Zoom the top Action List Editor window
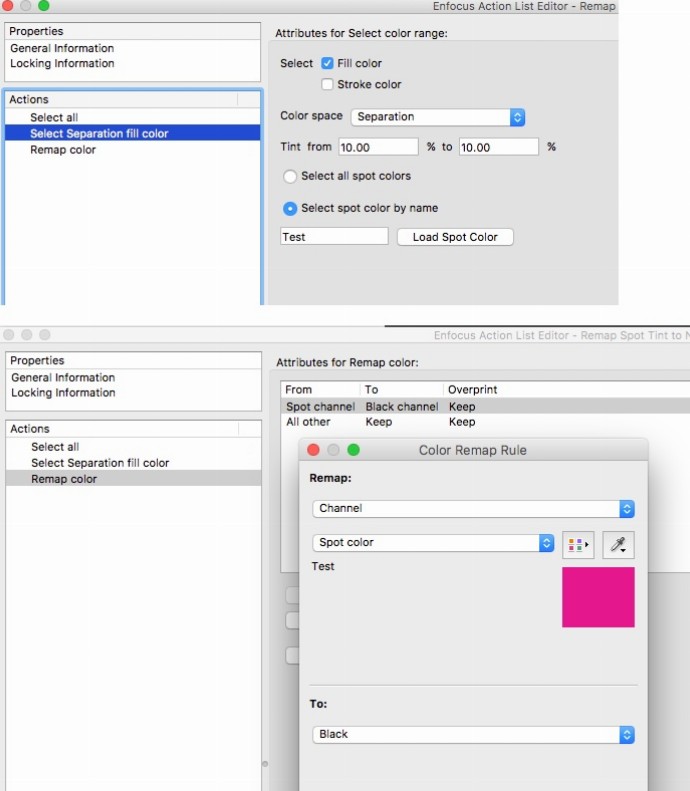Viewport: 690px width, 791px height. point(44,5)
